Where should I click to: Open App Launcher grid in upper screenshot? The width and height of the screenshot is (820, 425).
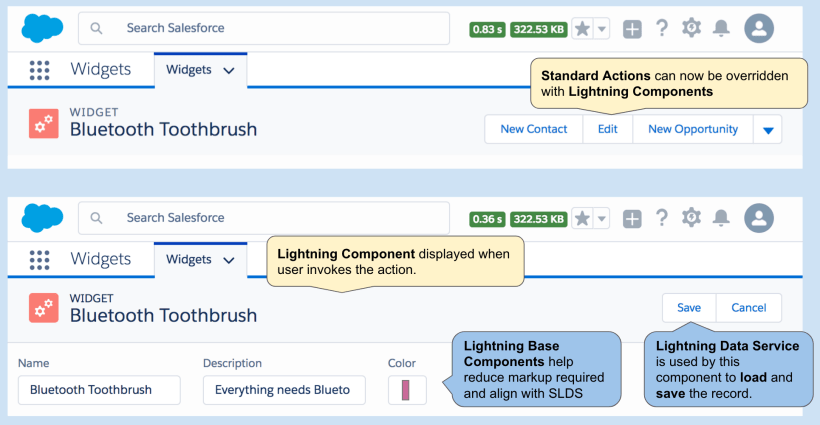tap(39, 70)
